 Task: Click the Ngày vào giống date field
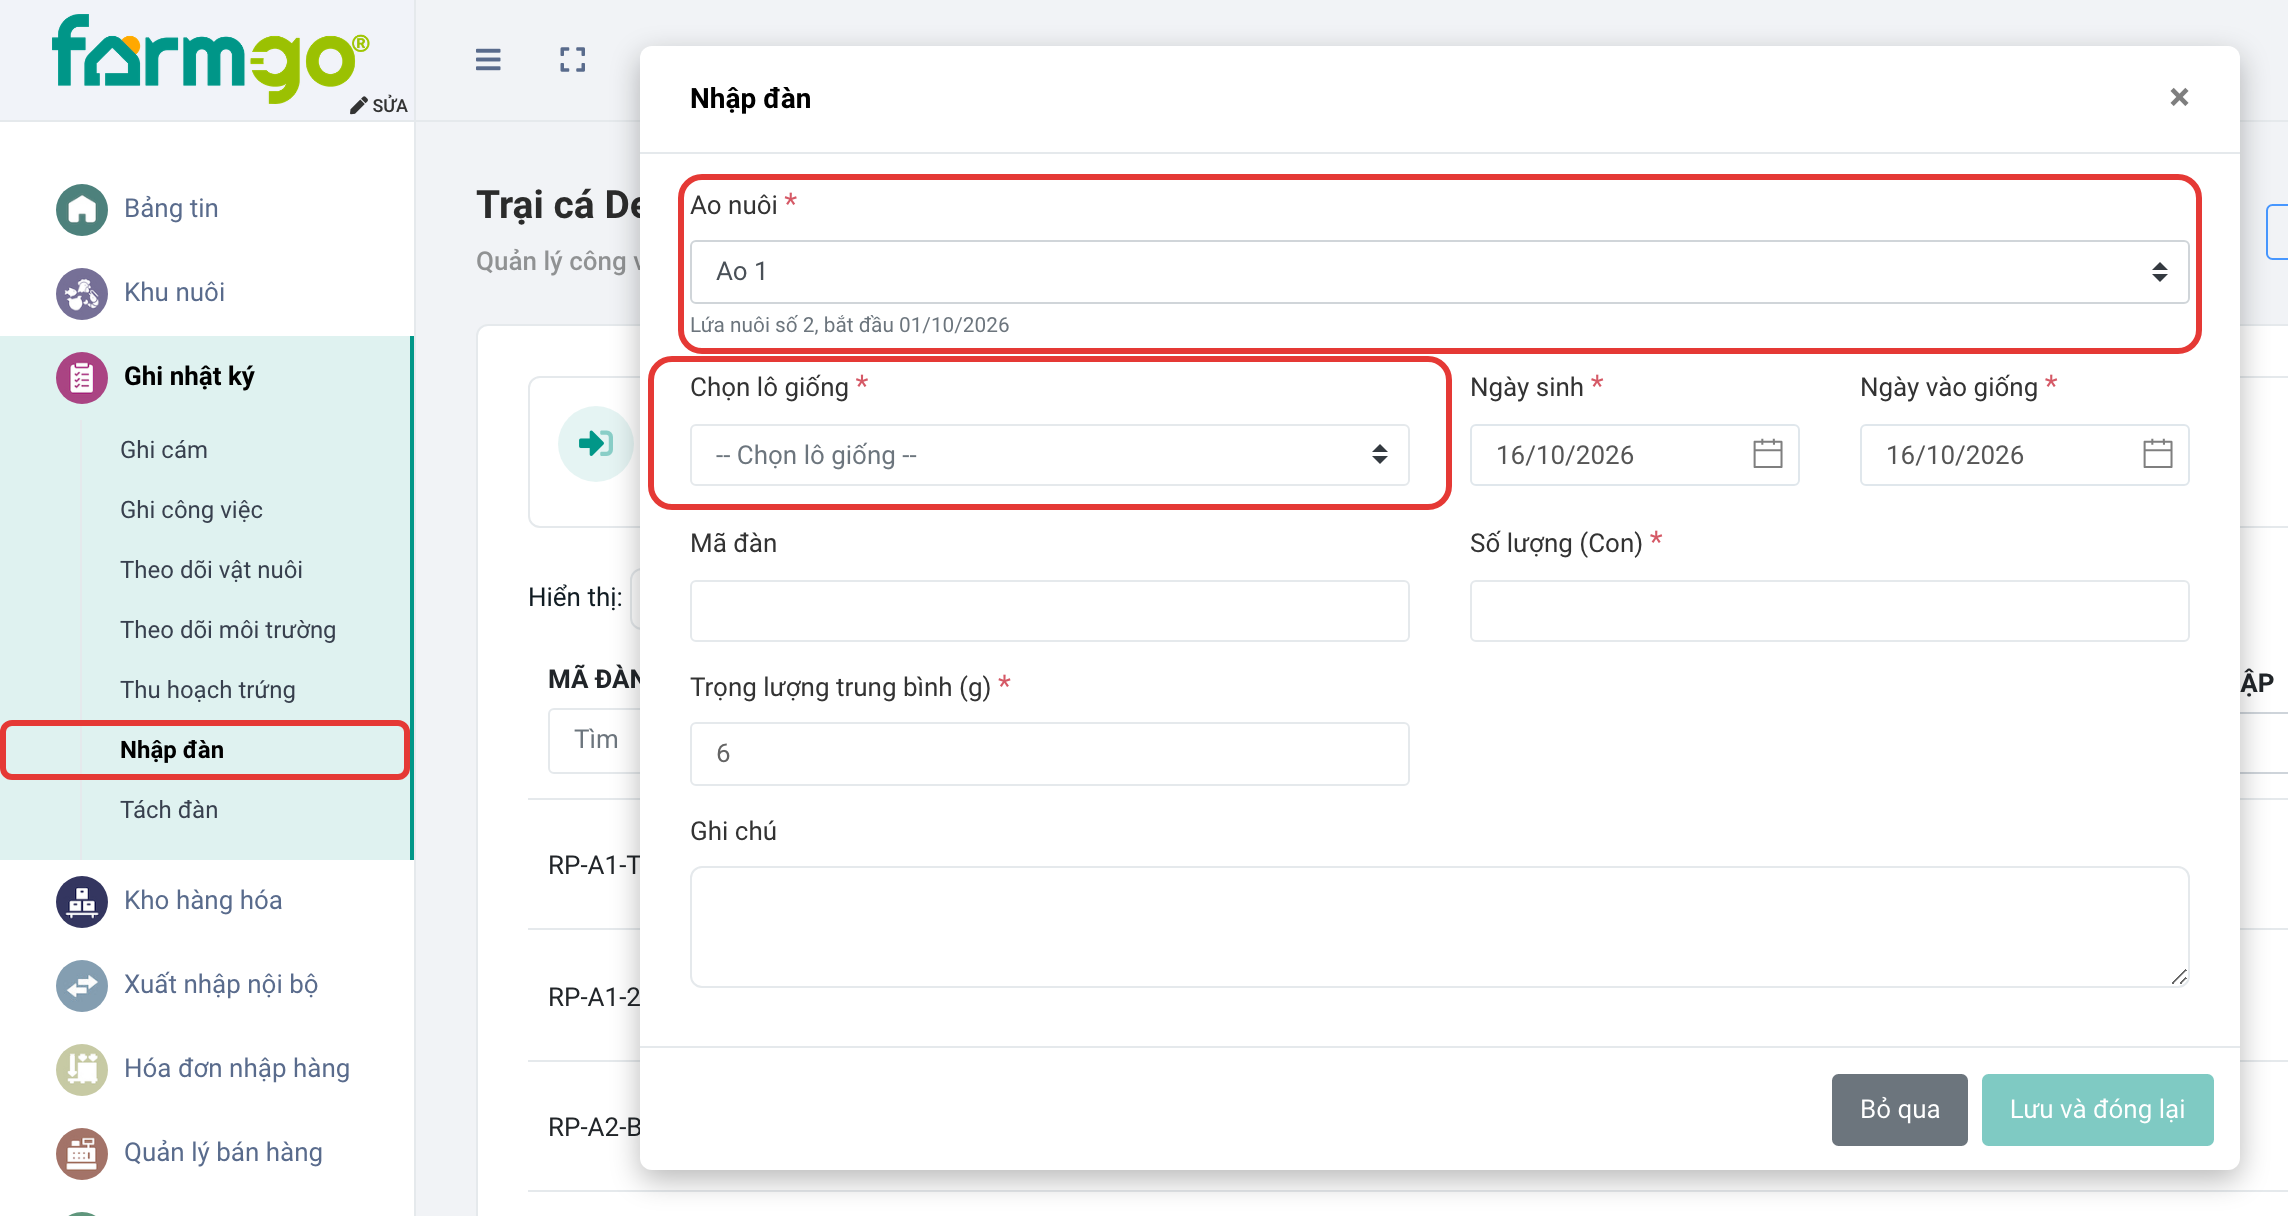point(2024,455)
